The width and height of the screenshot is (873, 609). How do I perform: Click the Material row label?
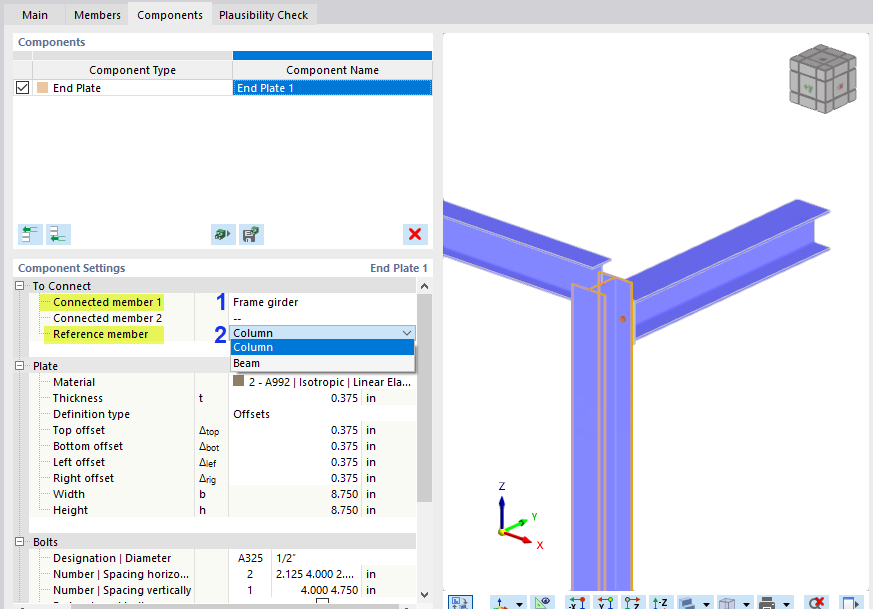point(74,382)
